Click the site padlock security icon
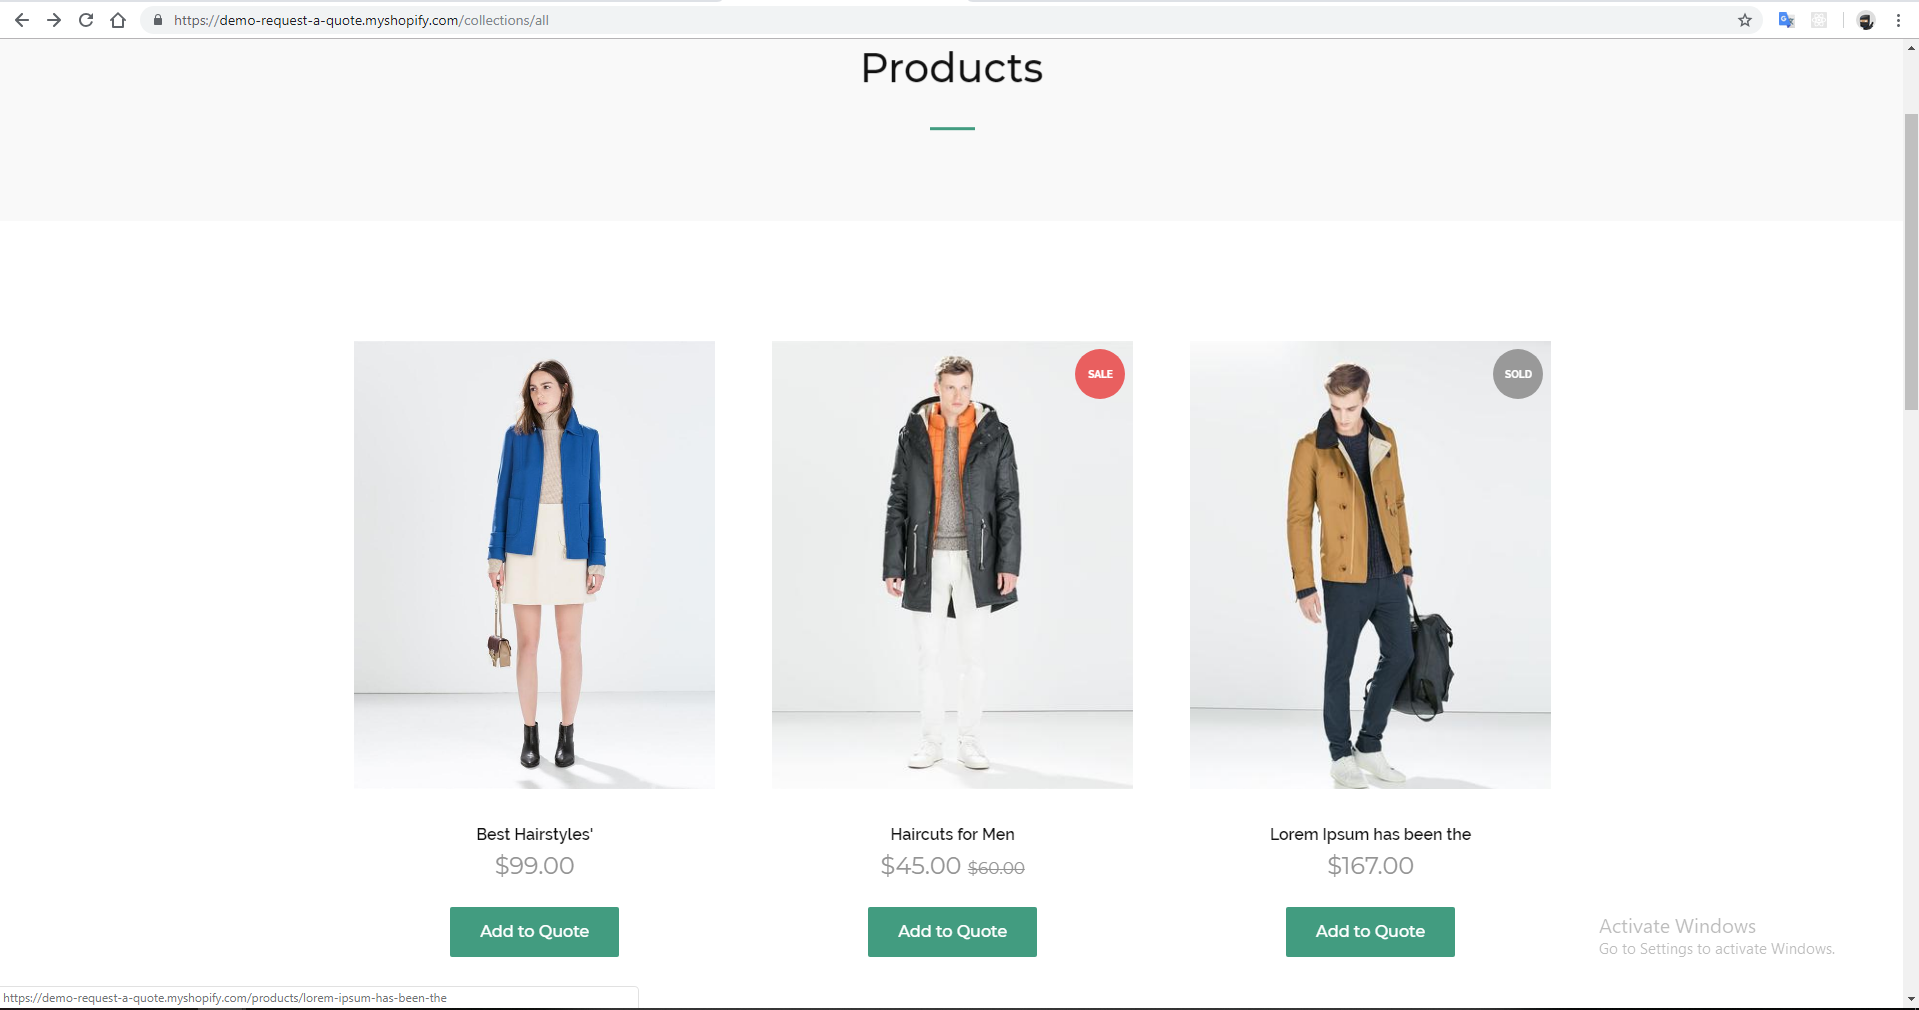The height and width of the screenshot is (1010, 1919). click(x=157, y=20)
